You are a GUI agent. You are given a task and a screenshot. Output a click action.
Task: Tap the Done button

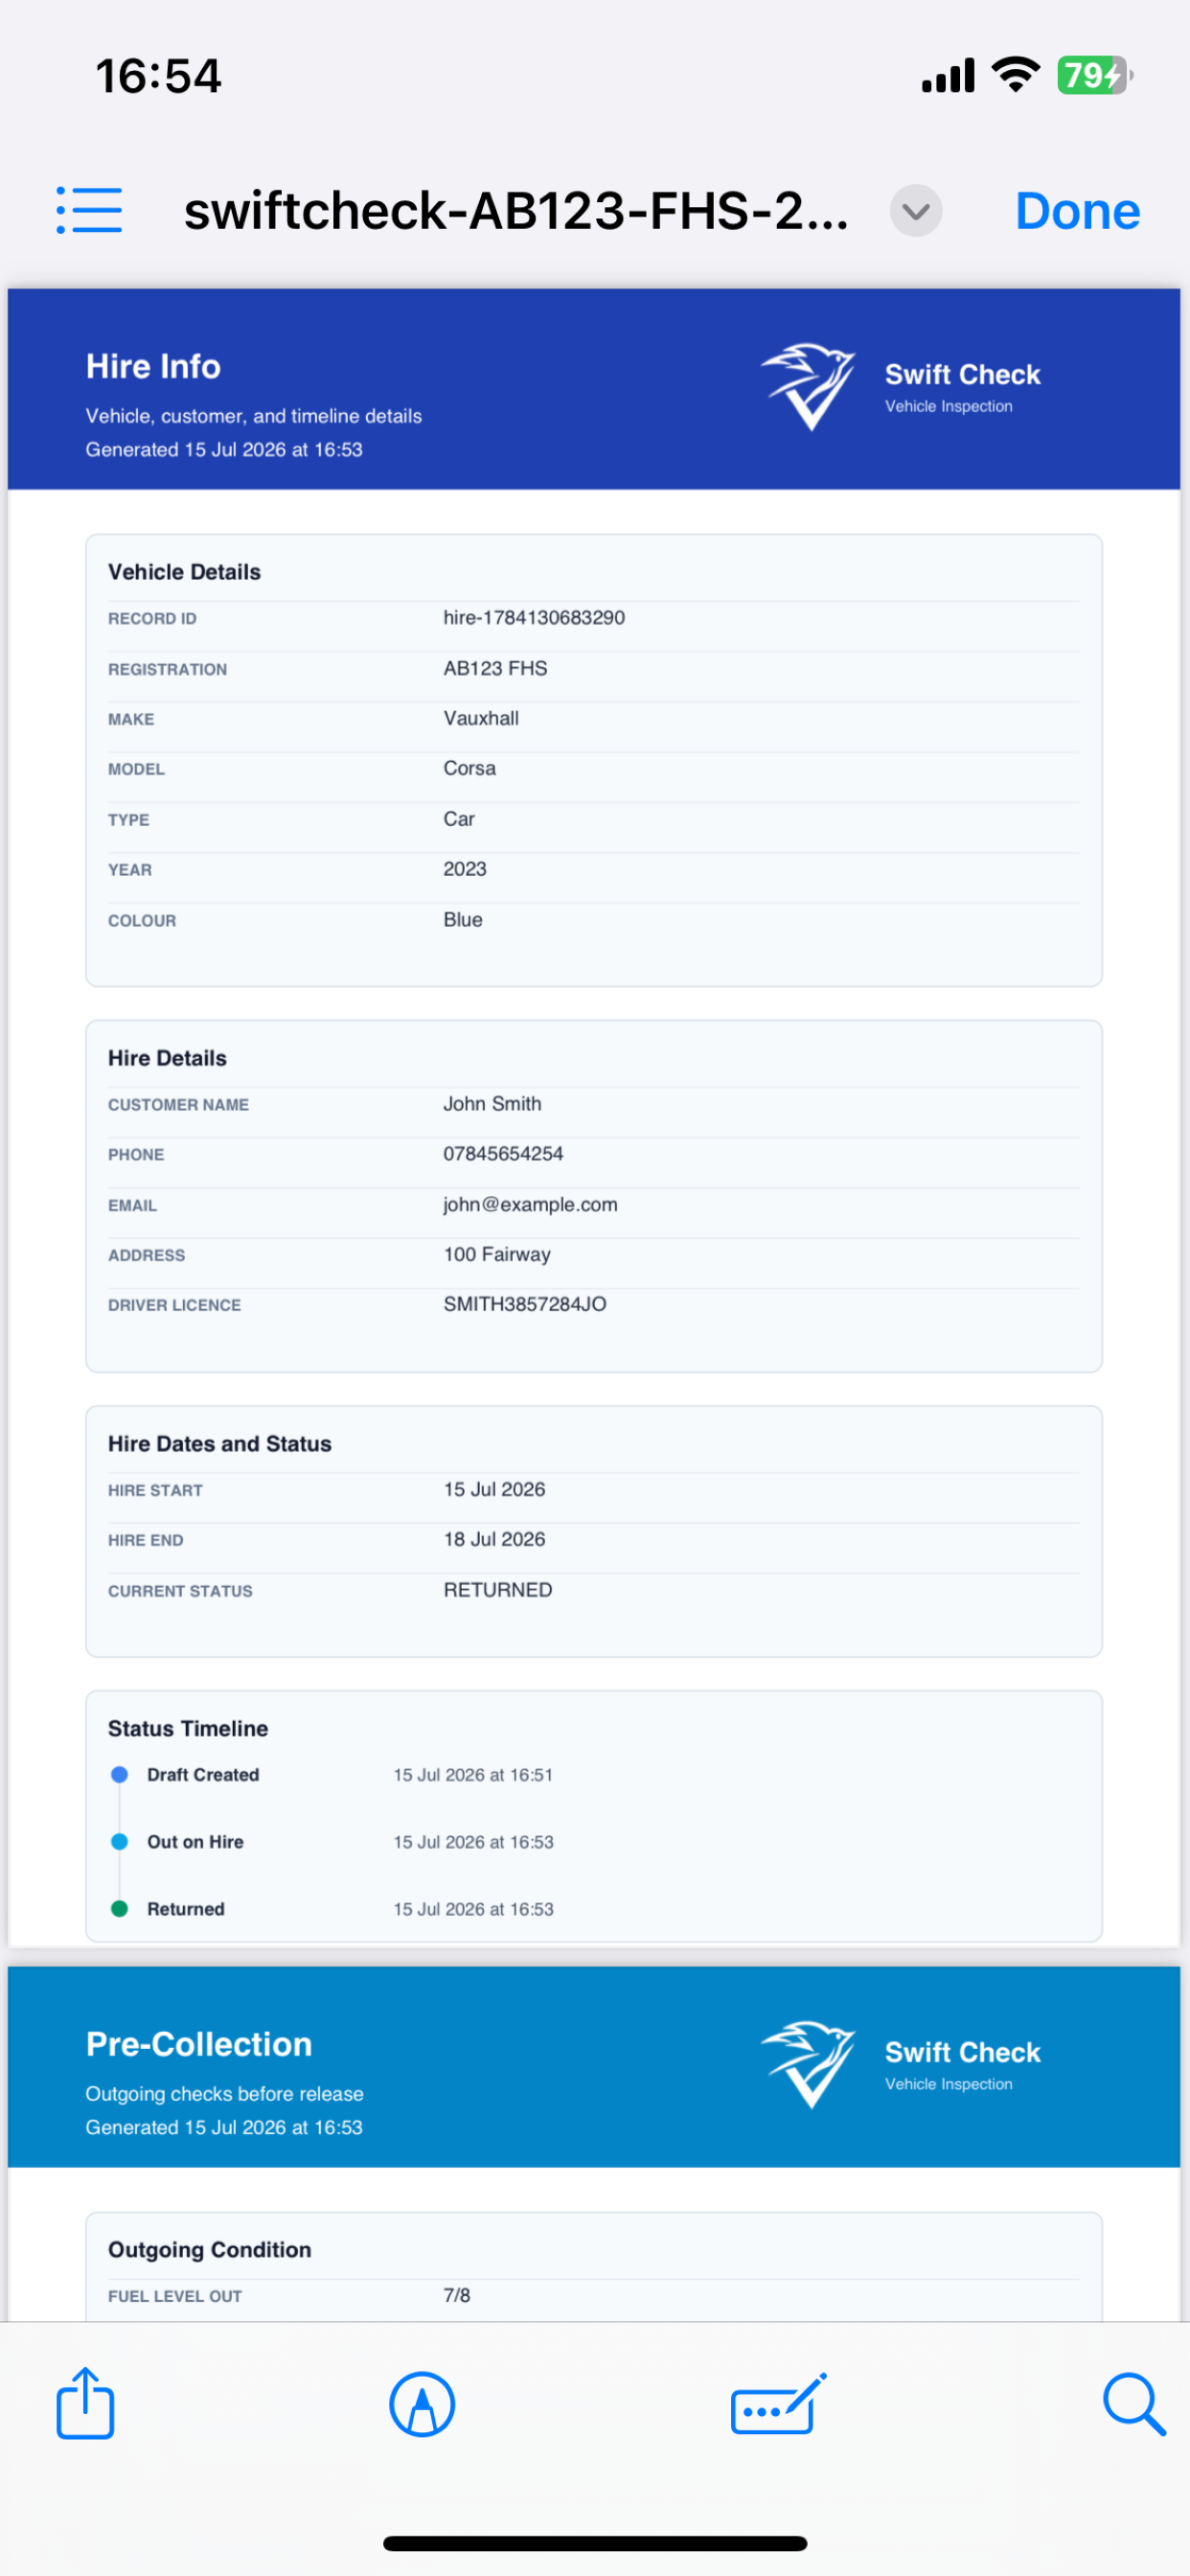(1077, 211)
